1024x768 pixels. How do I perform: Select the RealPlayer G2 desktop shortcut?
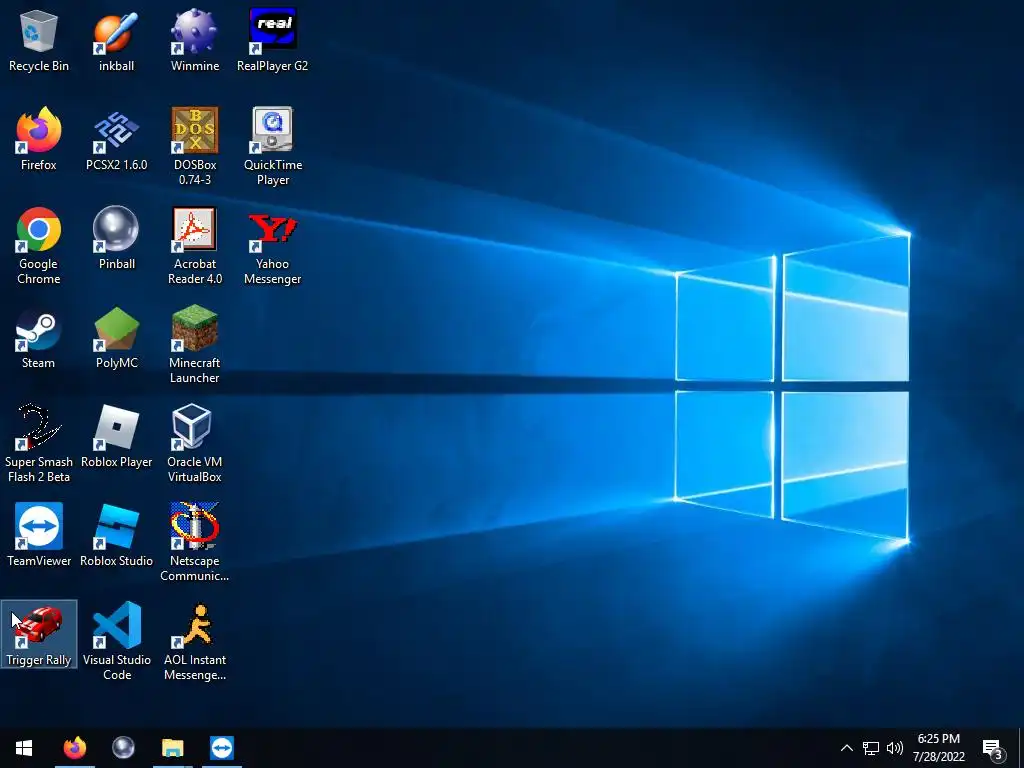272,40
